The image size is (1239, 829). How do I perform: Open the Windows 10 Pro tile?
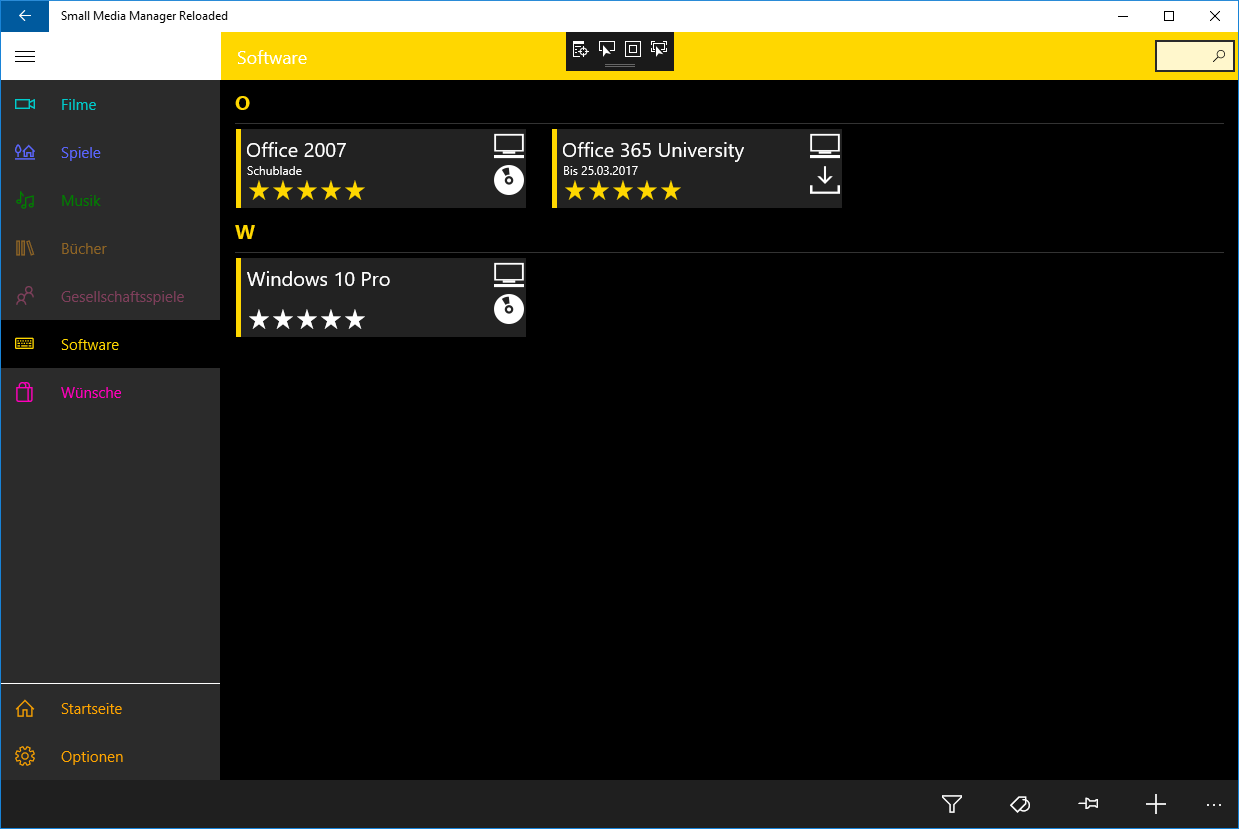(x=381, y=297)
